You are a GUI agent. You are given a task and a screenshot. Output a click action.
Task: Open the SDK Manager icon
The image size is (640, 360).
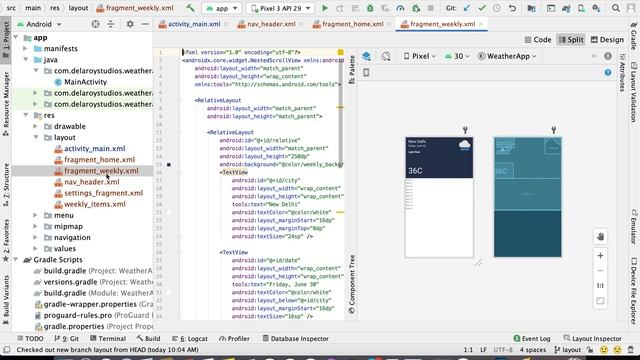pyautogui.click(x=596, y=8)
